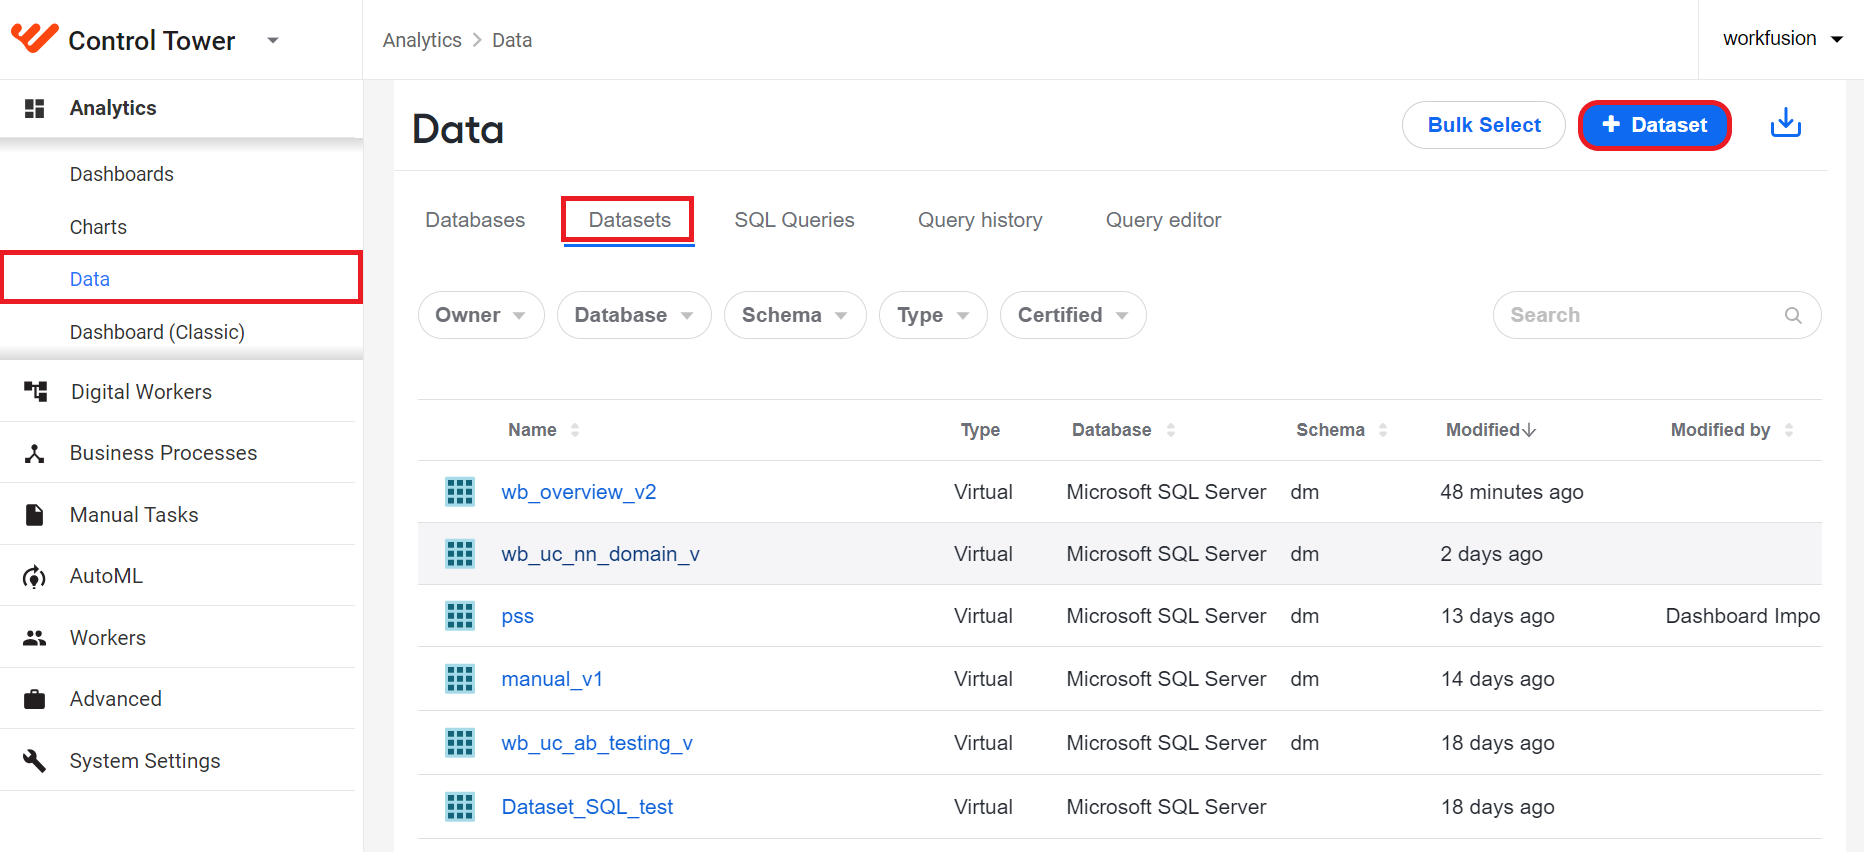Open the workfusion user menu
Image resolution: width=1864 pixels, height=852 pixels.
point(1782,39)
